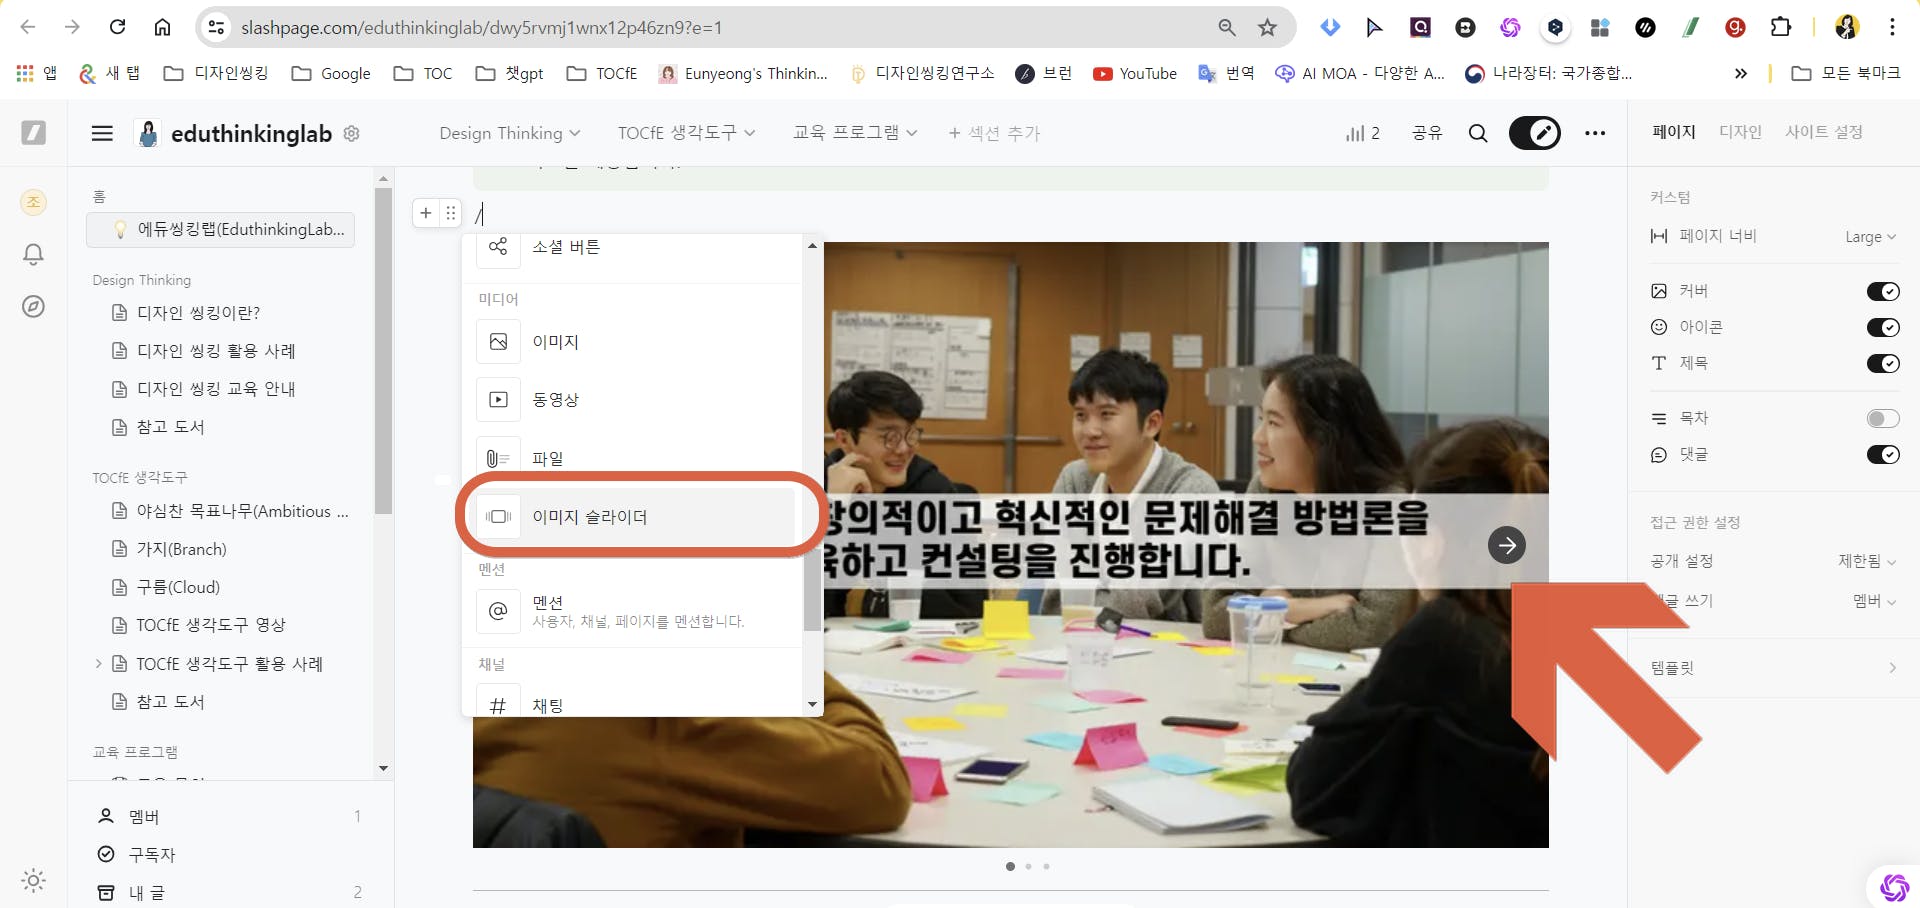Image resolution: width=1920 pixels, height=908 pixels.
Task: Toggle the edit mode pencil switch
Action: click(1534, 133)
